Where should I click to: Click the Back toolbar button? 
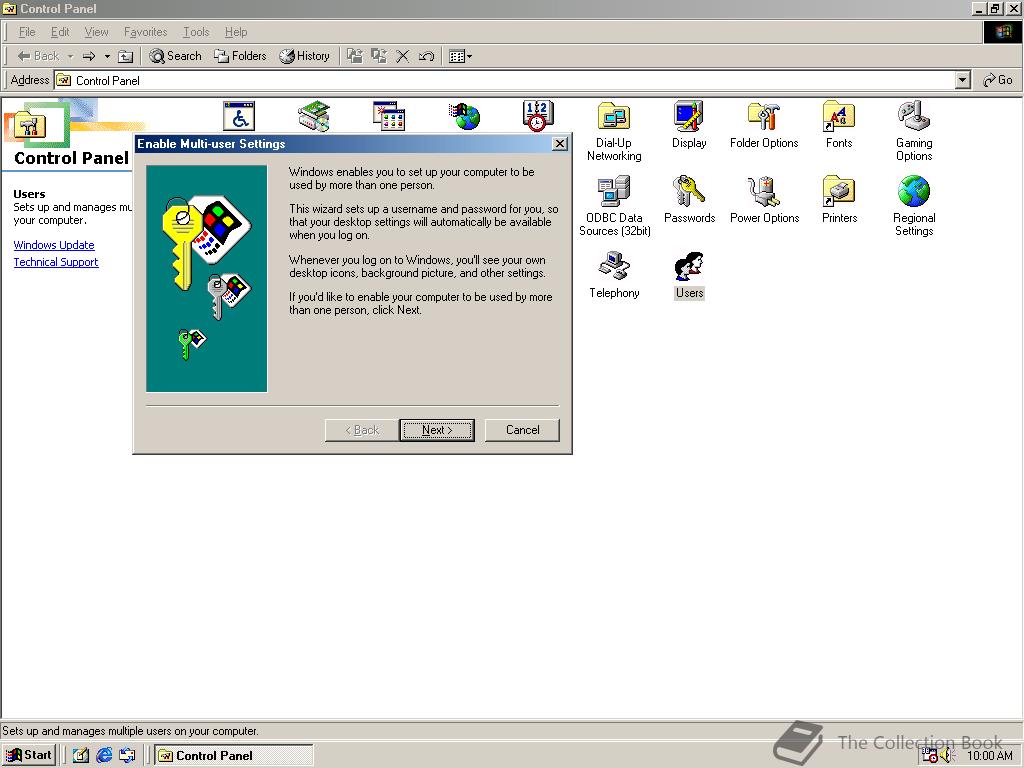39,56
